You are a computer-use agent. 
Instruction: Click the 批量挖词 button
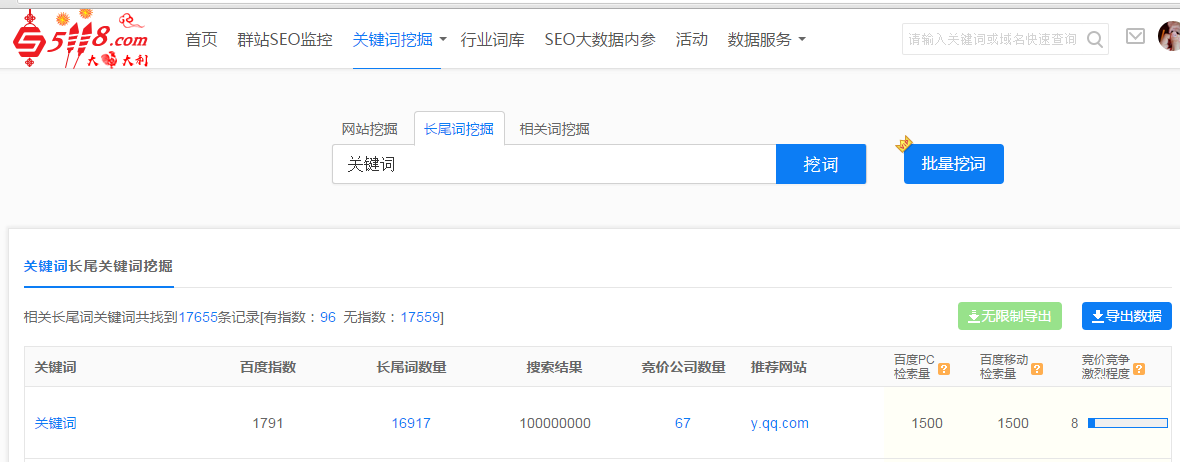[953, 164]
